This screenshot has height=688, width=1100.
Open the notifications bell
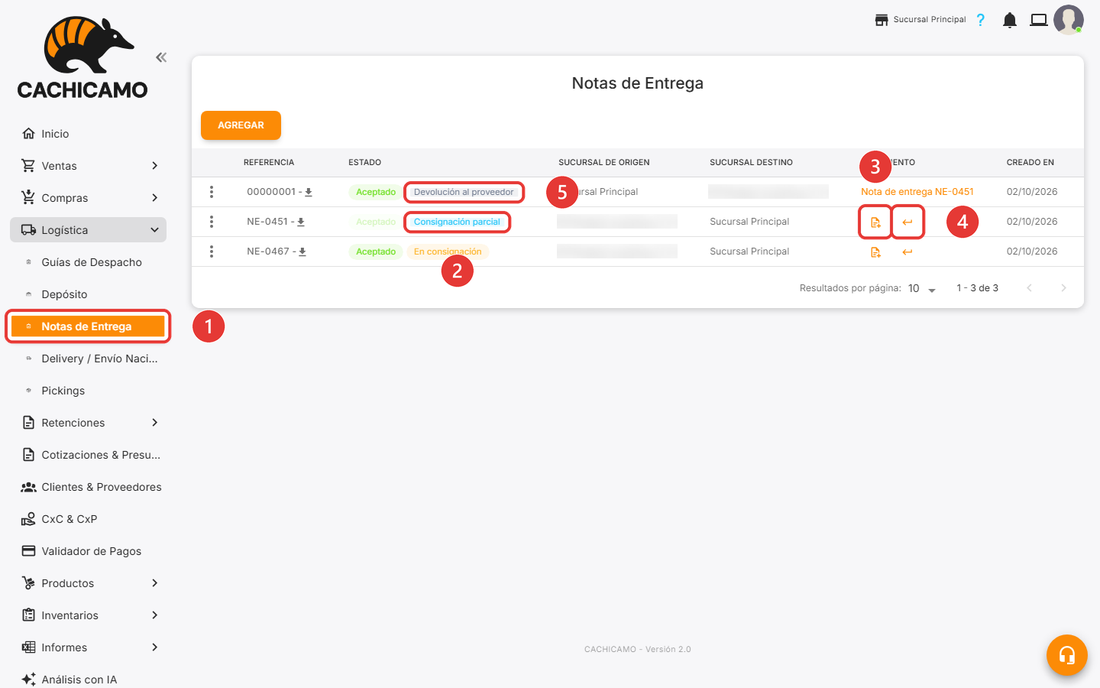(1010, 20)
